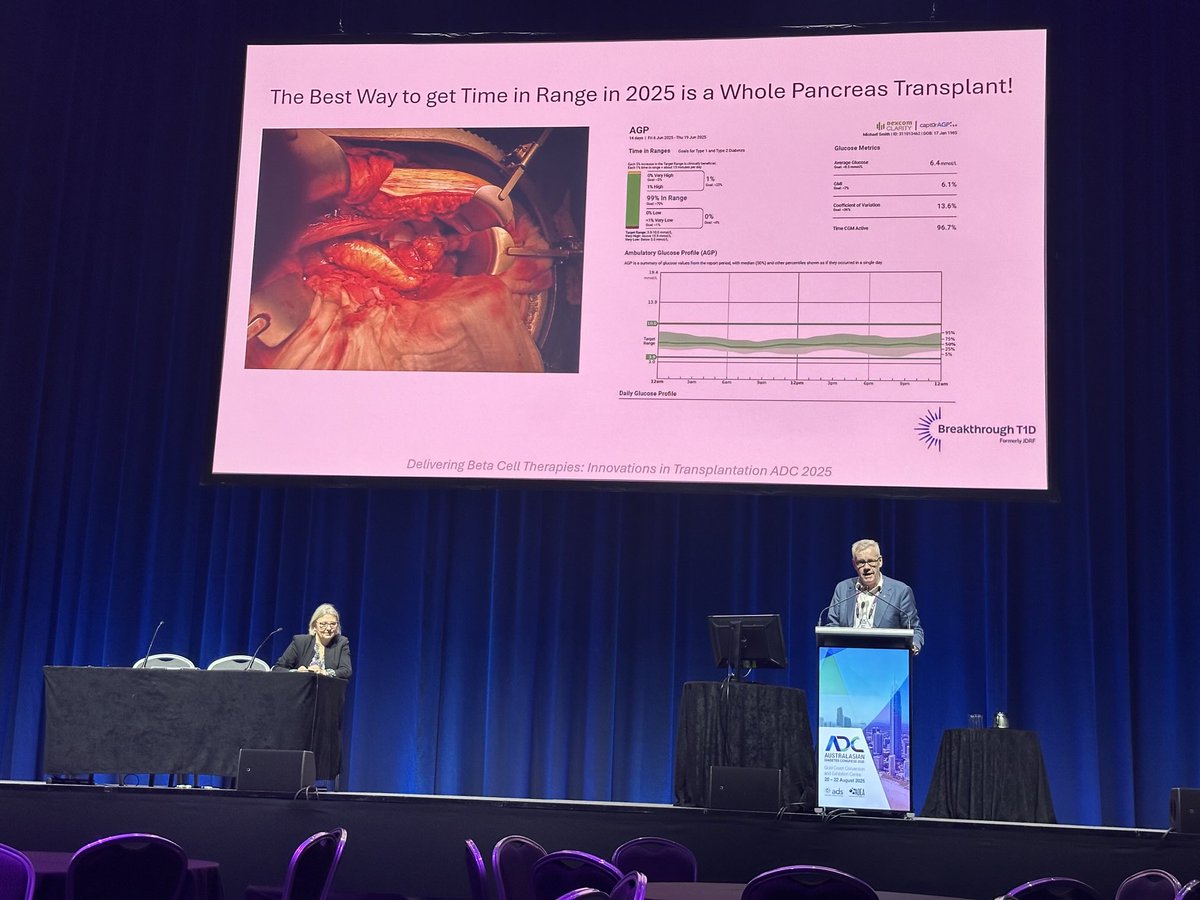The height and width of the screenshot is (900, 1200).
Task: Click the 'Glucose Metrics' heading
Action: click(x=859, y=147)
